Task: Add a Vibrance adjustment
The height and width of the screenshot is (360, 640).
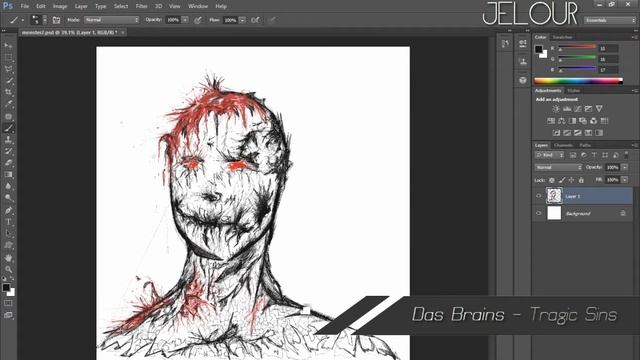Action: (599, 109)
